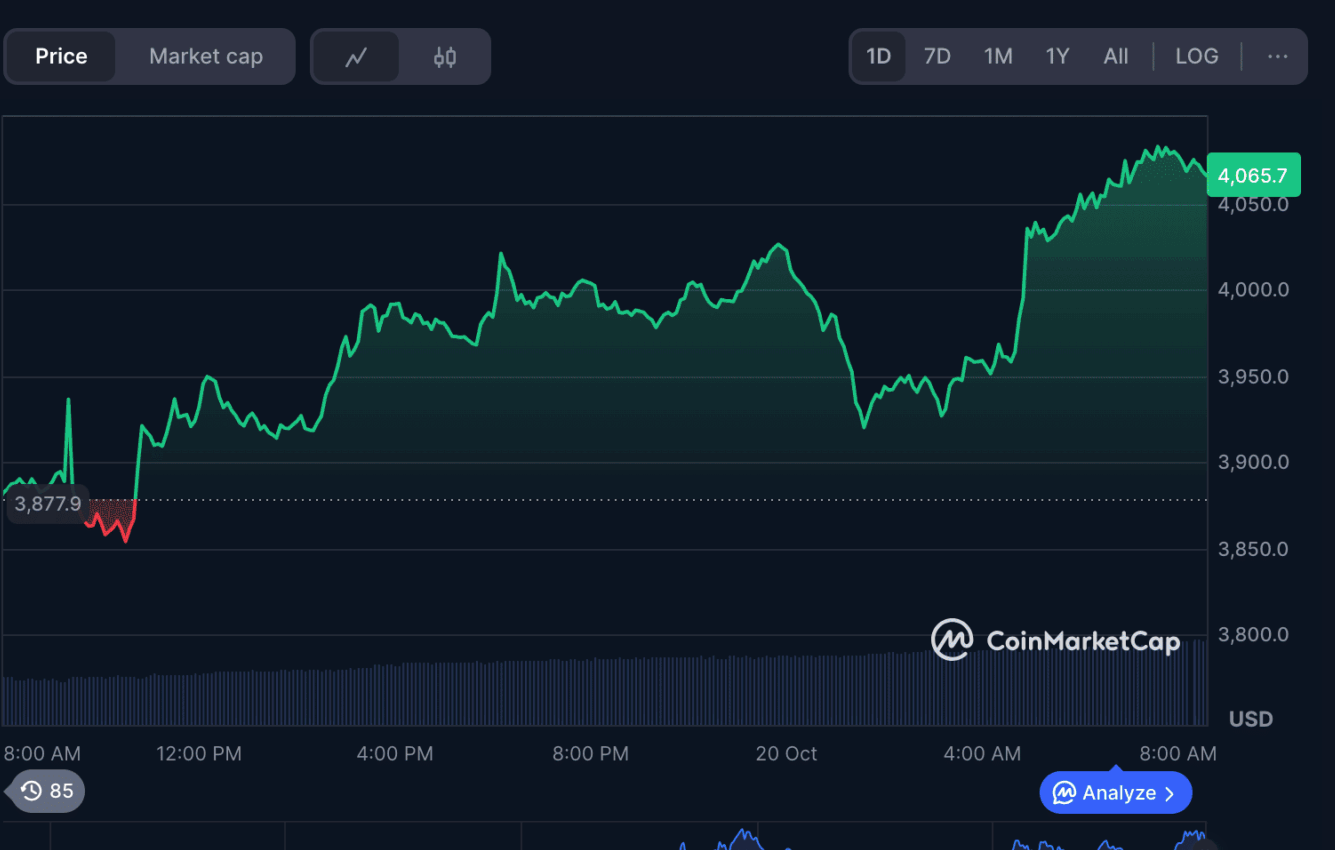
Task: Switch to line chart view icon
Action: [356, 57]
